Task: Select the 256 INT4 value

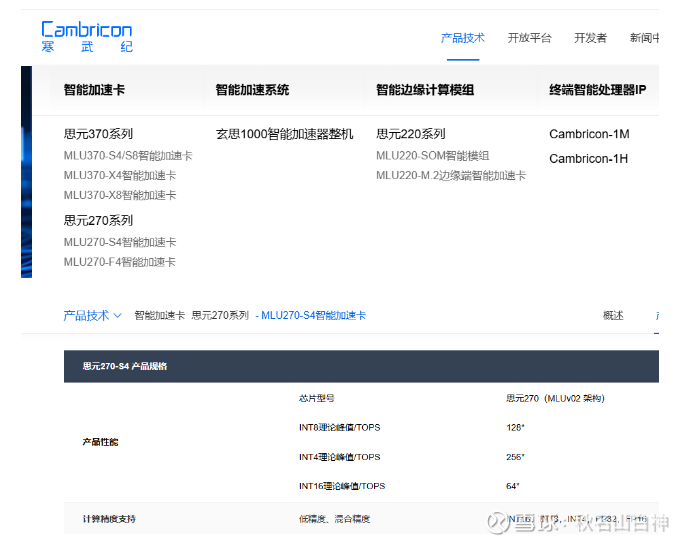Action: (515, 457)
